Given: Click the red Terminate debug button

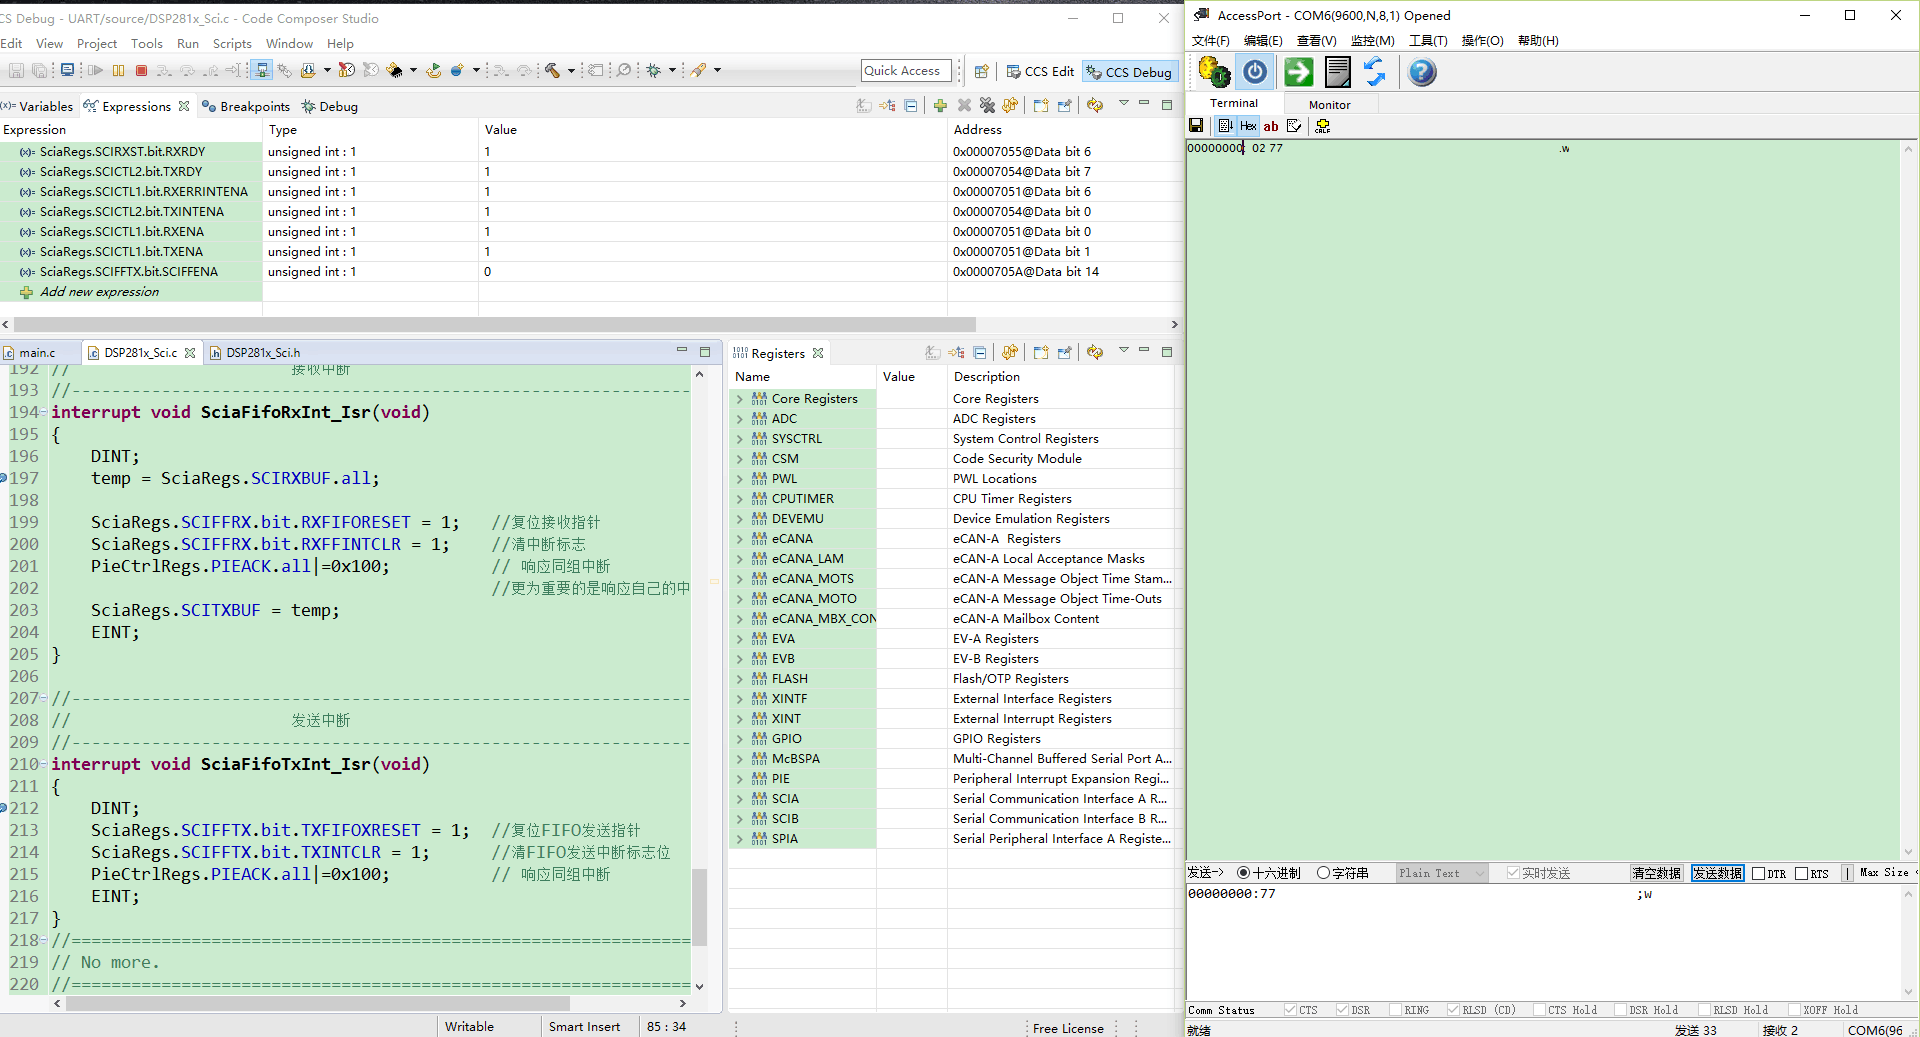Looking at the screenshot, I should click(x=141, y=71).
